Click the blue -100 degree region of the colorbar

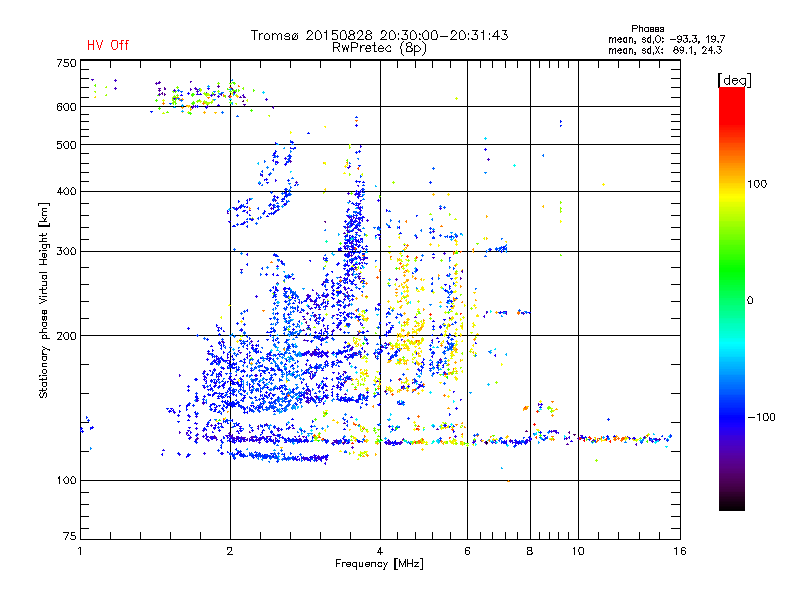coord(732,417)
